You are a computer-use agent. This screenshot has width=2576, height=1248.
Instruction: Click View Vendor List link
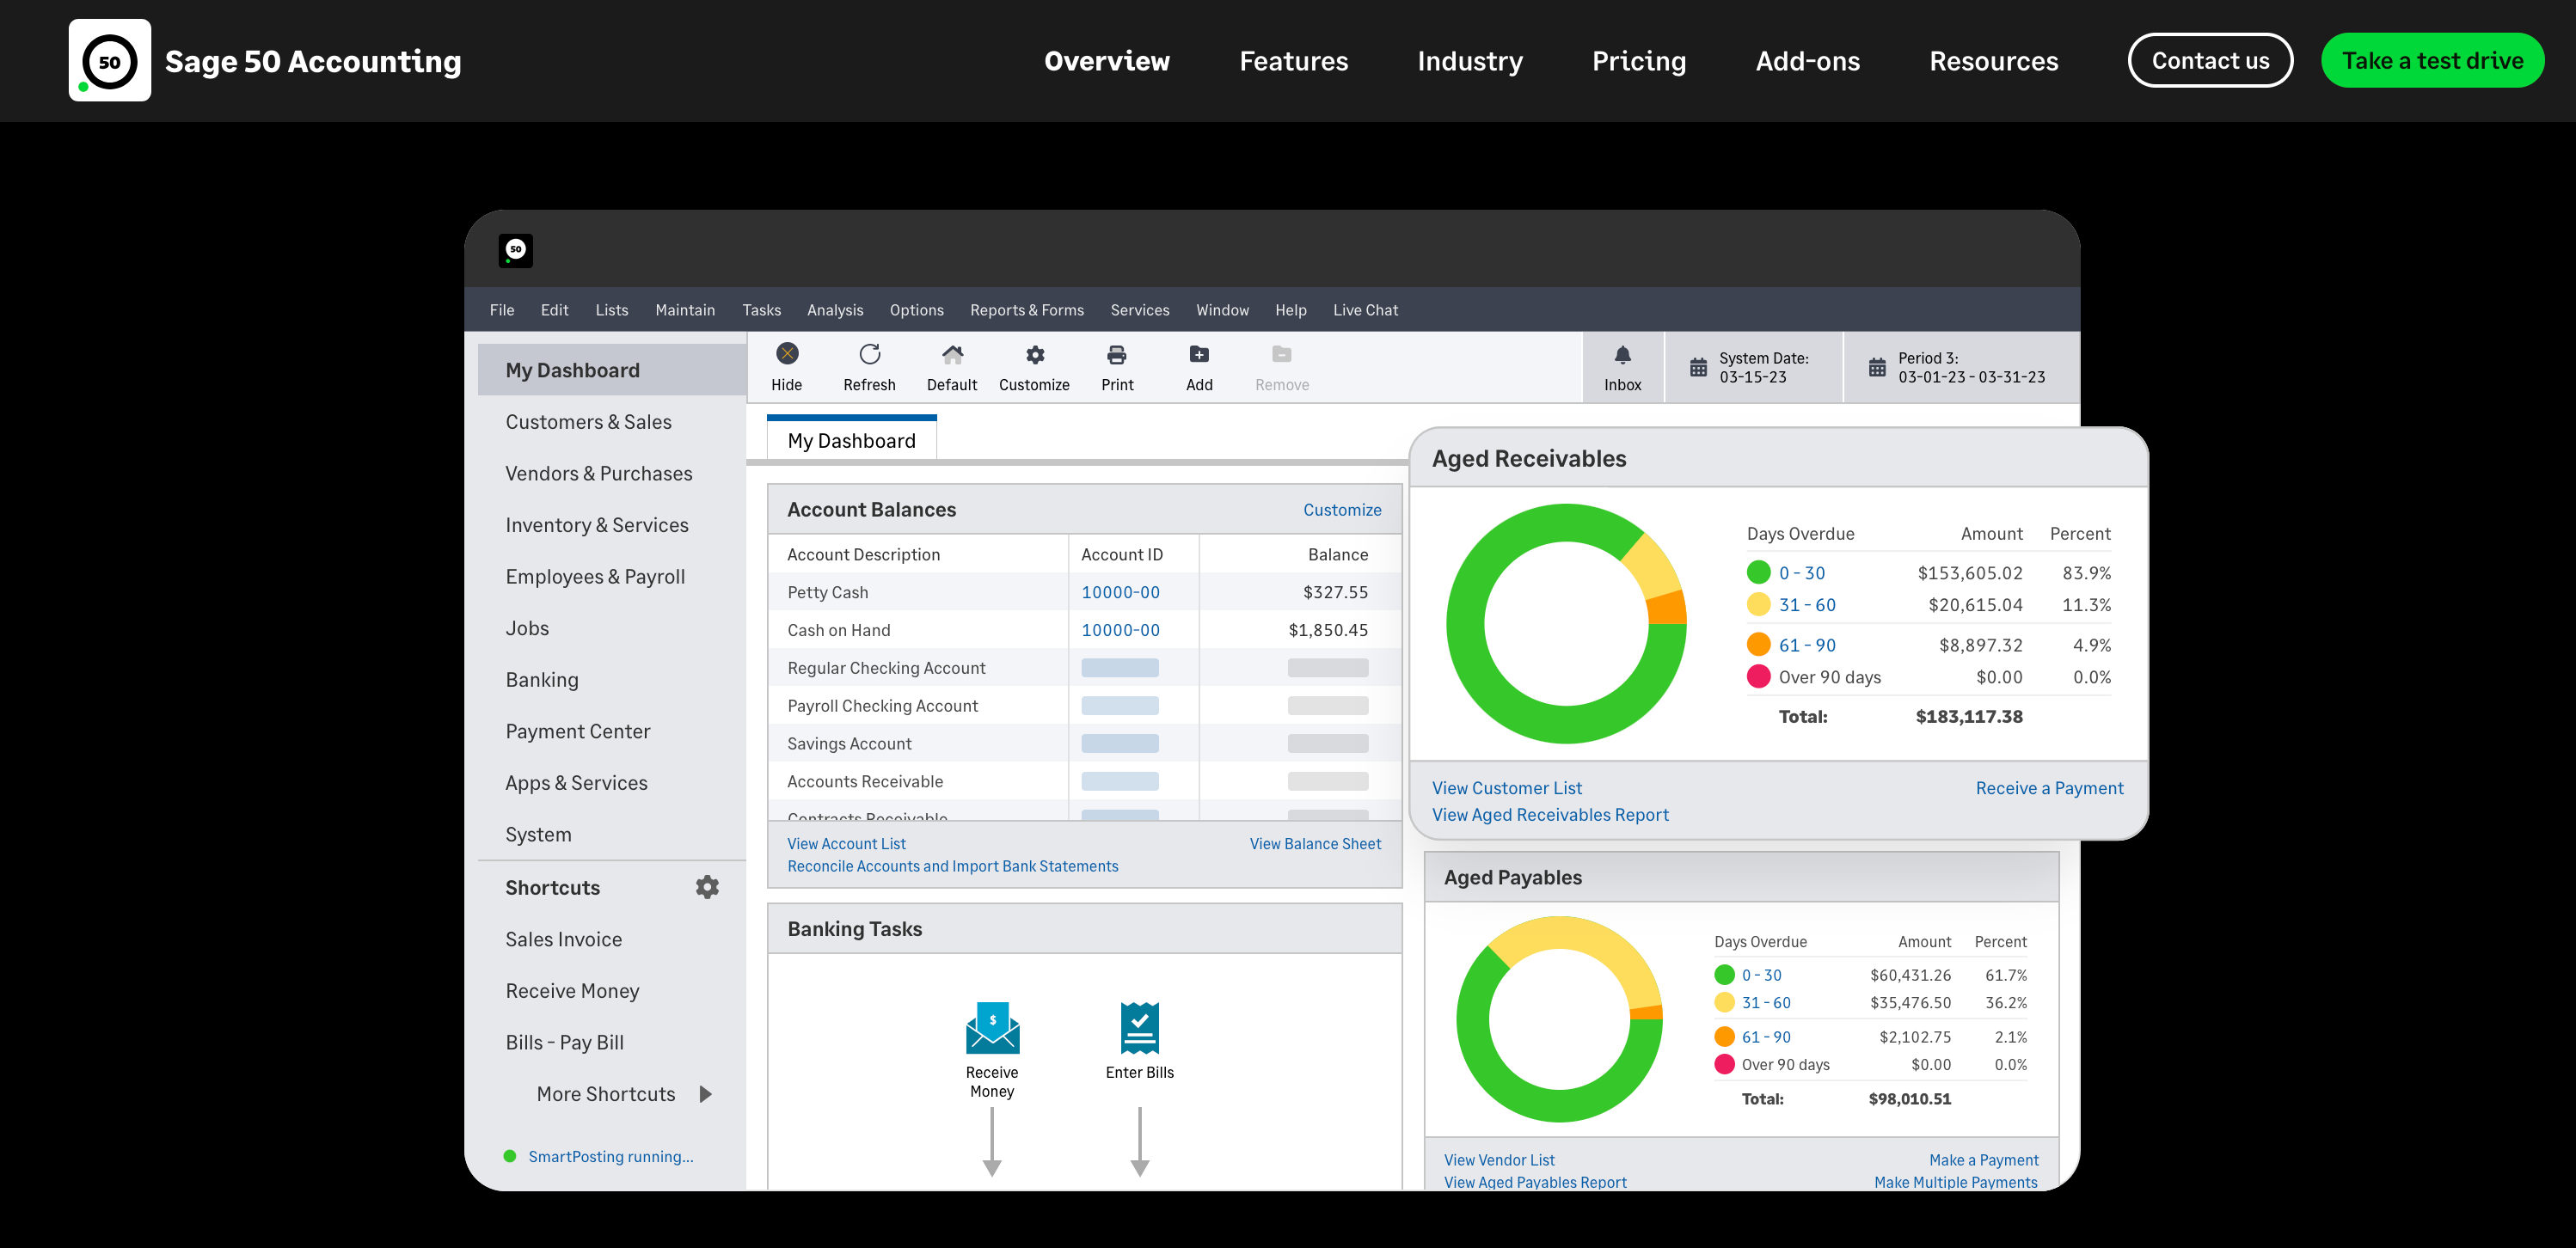(x=1498, y=1160)
